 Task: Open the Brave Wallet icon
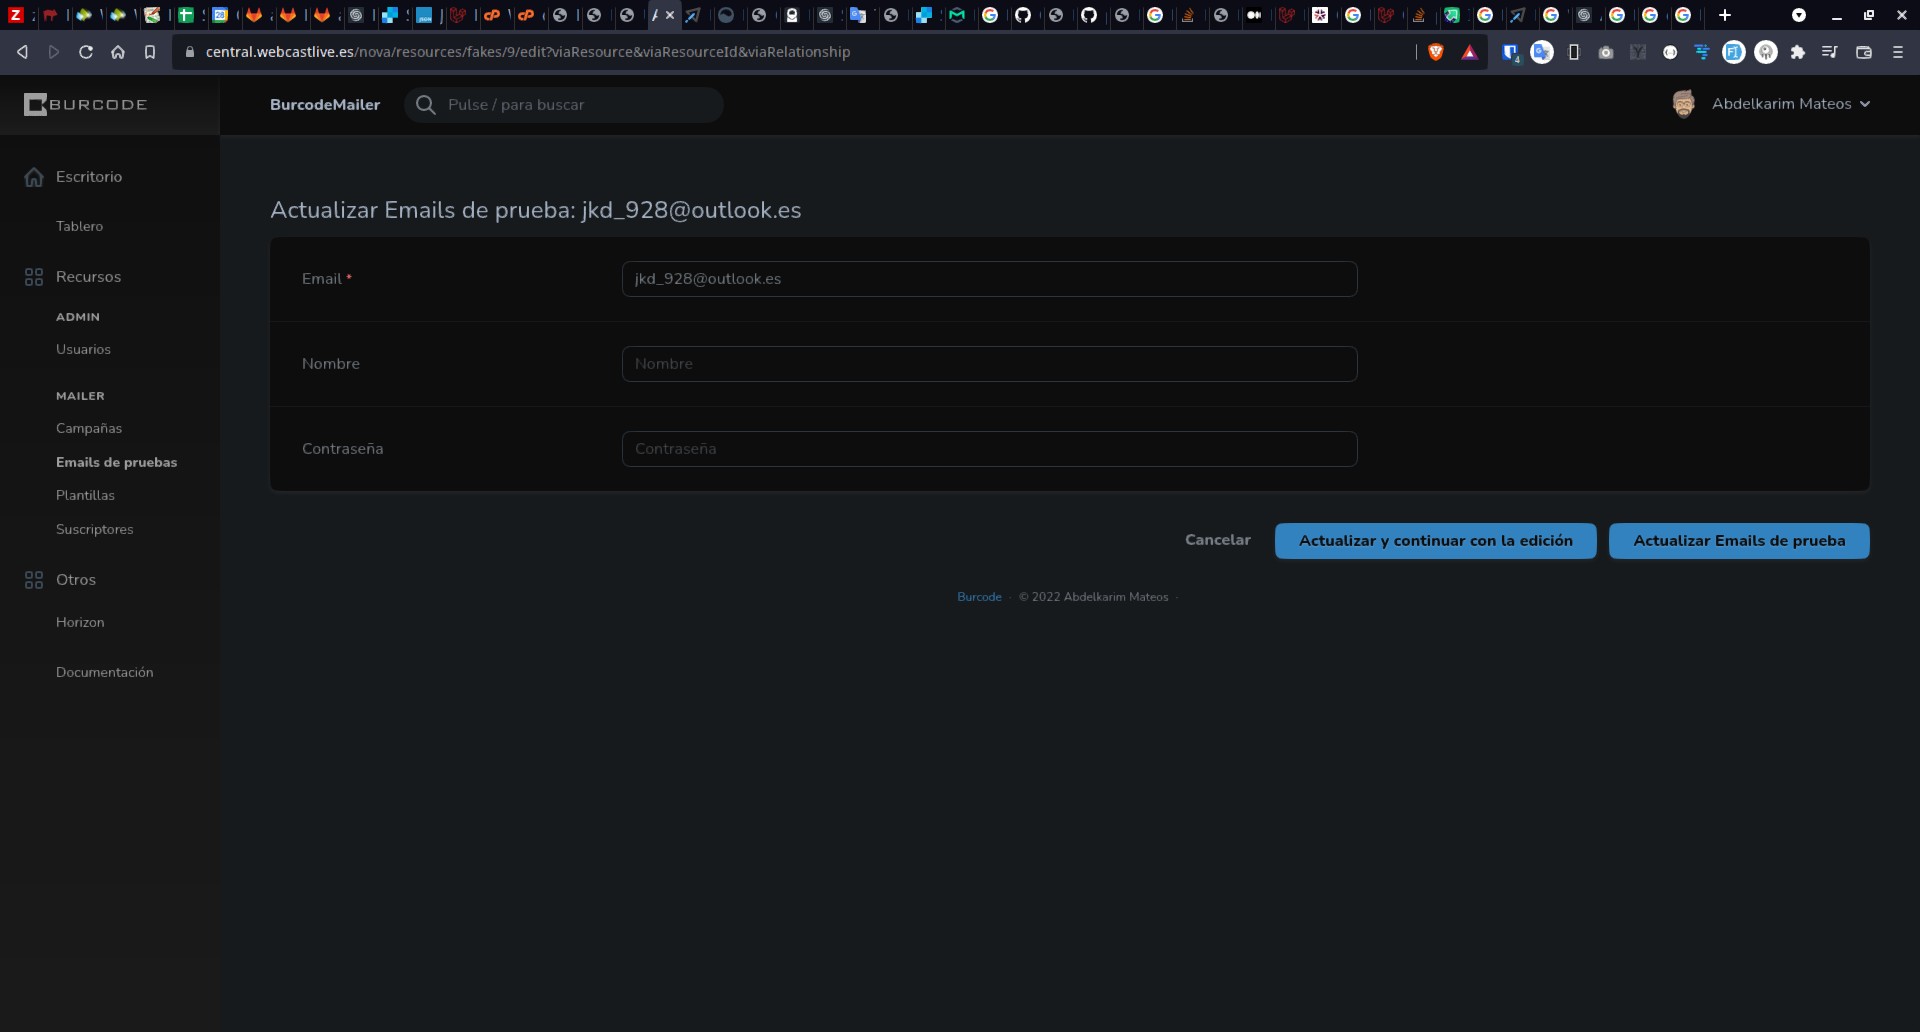tap(1864, 52)
